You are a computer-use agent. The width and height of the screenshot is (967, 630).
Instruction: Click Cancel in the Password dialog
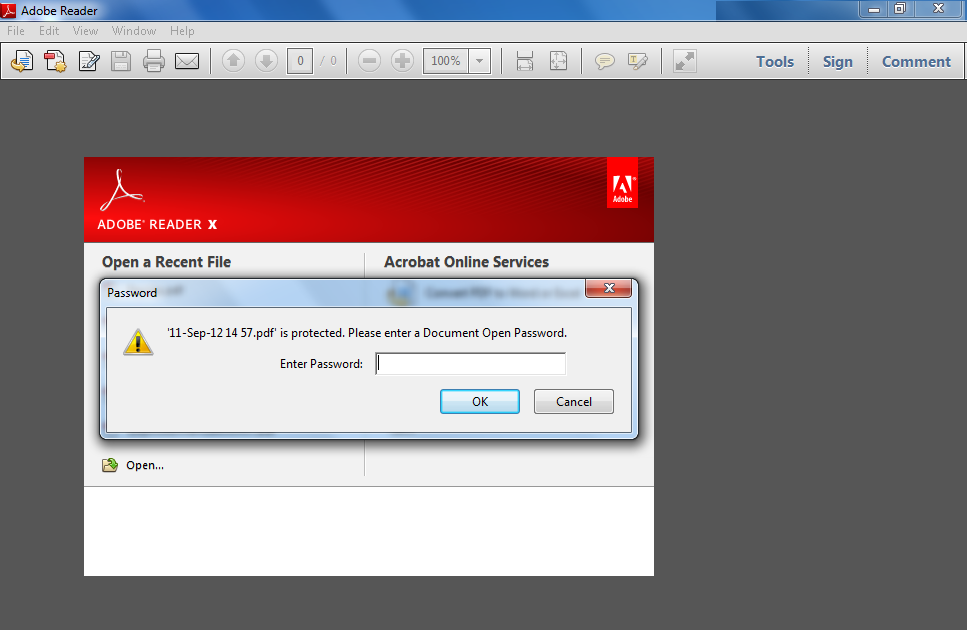point(574,401)
